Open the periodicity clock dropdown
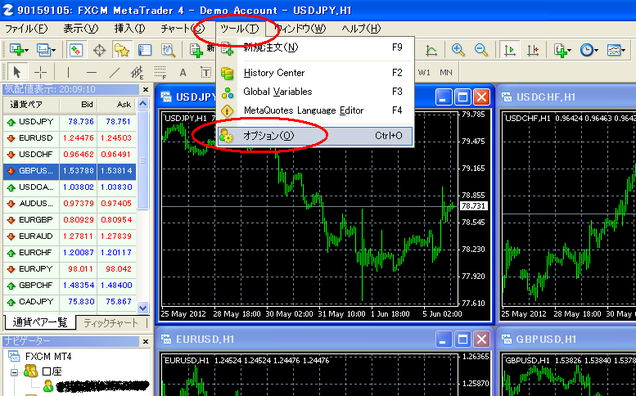Viewport: 636px width, 396px height. pos(589,50)
